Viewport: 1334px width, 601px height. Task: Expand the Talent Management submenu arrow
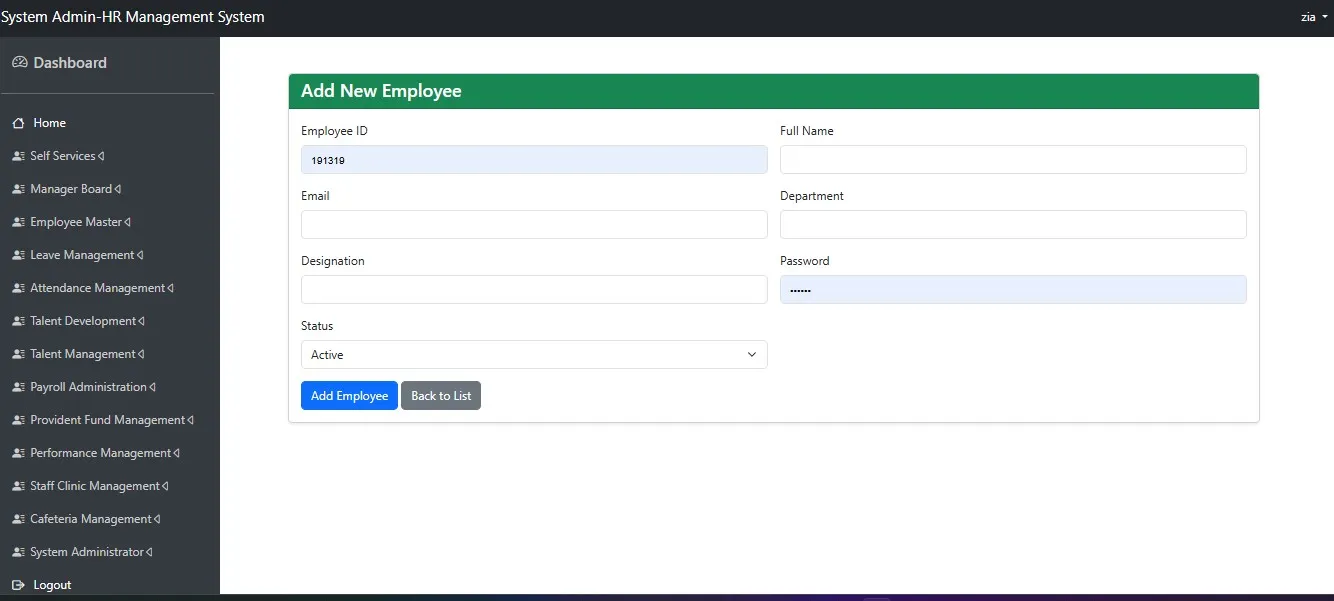(141, 354)
